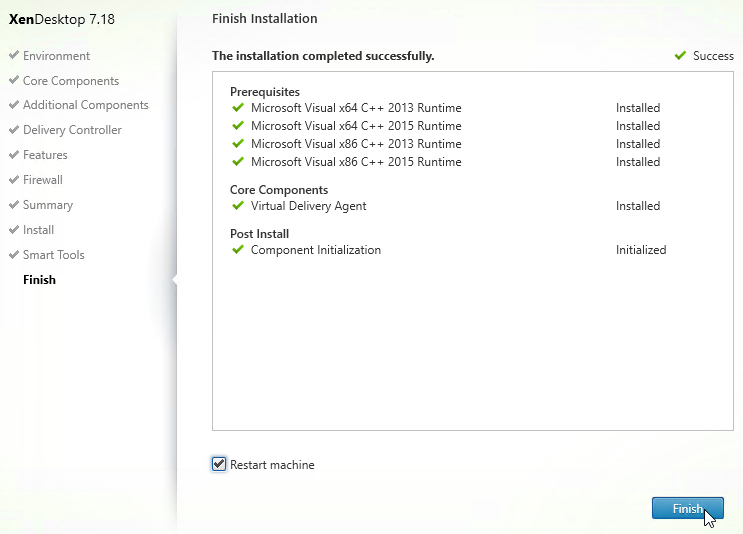Select the Additional Components sidebar step
743x534 pixels.
click(x=86, y=105)
